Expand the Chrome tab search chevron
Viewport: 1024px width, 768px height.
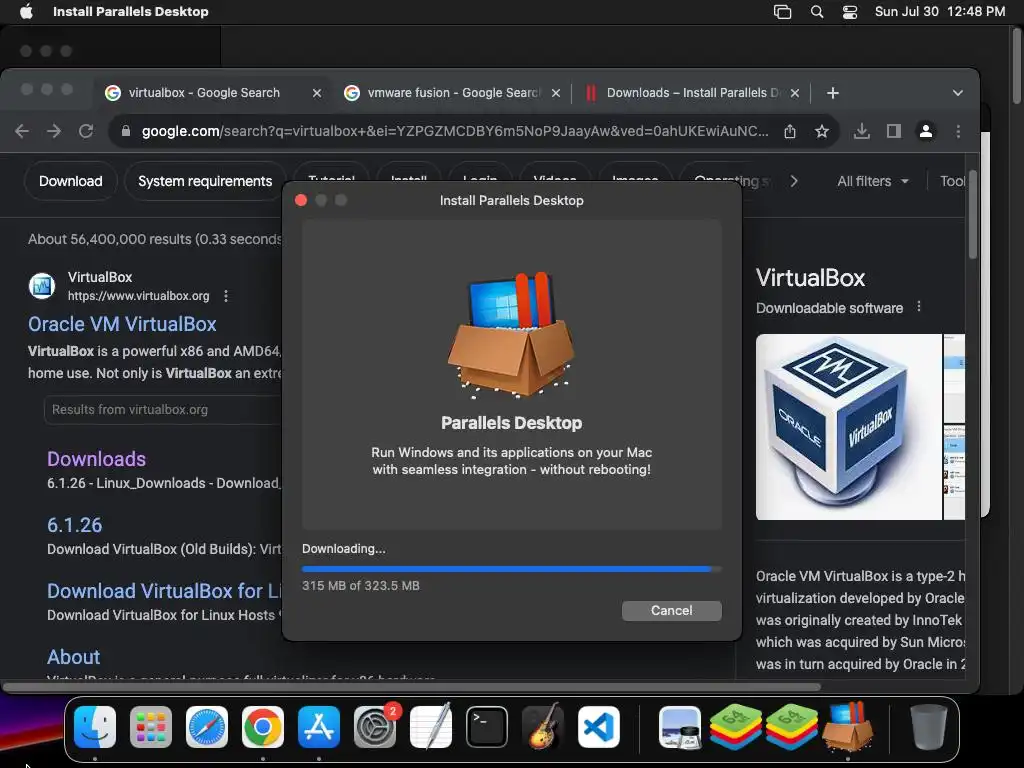click(957, 93)
